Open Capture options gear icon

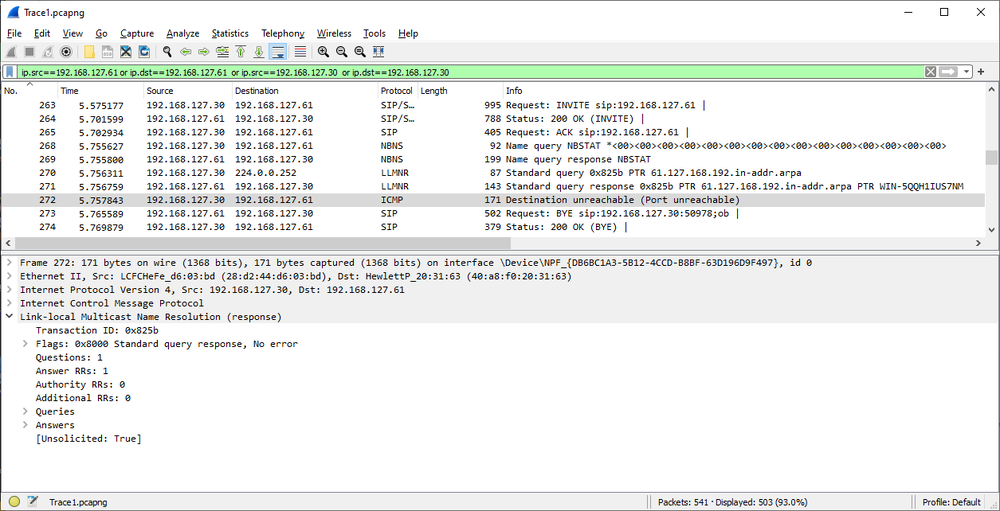tap(66, 52)
